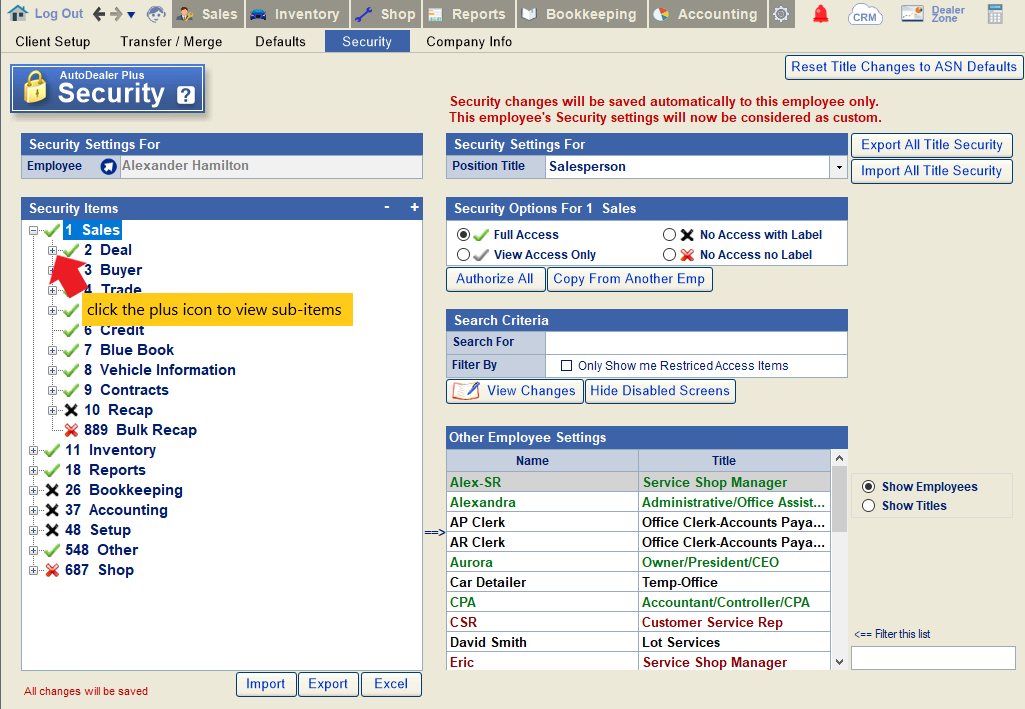Open the settings gear icon
Image resolution: width=1025 pixels, height=709 pixels.
tap(781, 14)
